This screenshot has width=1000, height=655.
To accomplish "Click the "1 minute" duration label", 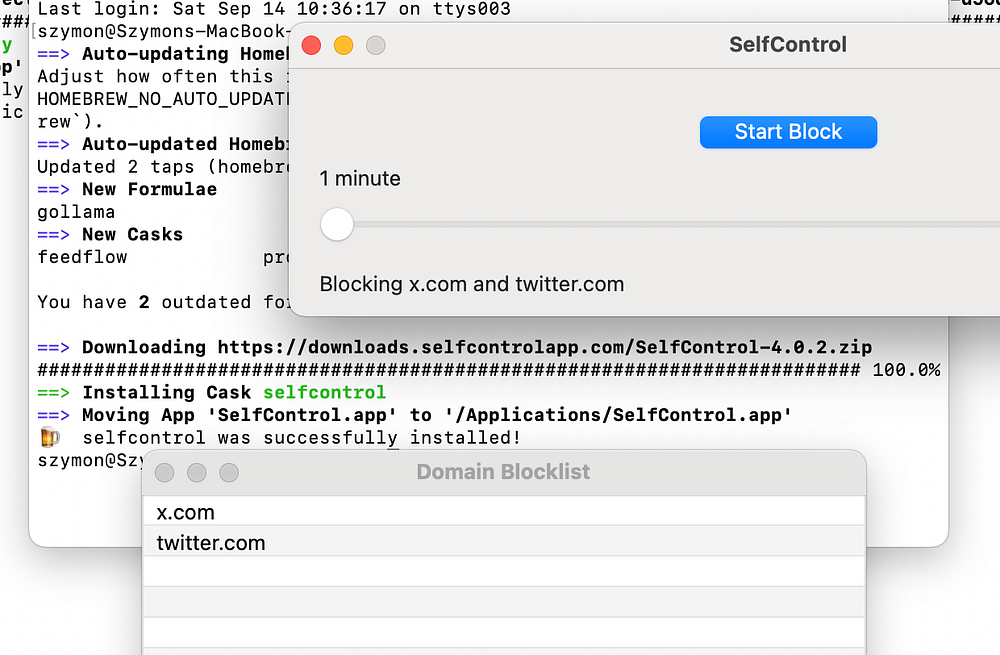I will point(360,179).
